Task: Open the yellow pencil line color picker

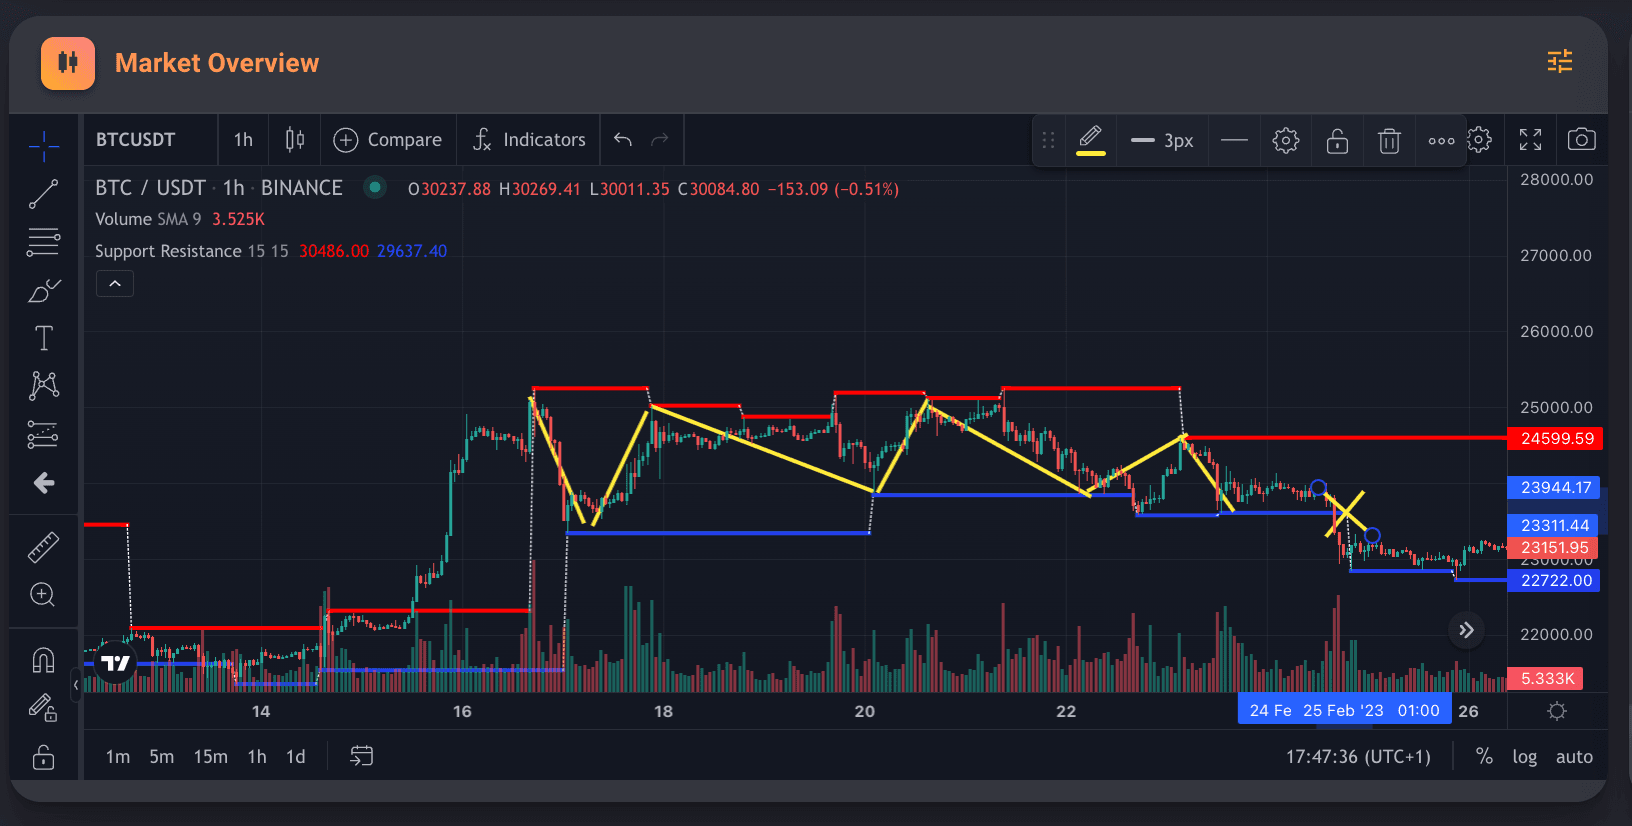Action: click(1090, 140)
